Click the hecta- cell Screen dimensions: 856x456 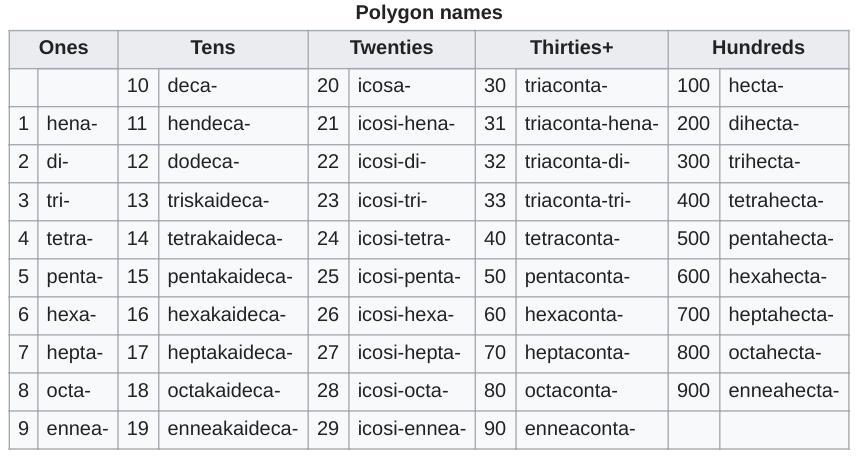point(755,86)
